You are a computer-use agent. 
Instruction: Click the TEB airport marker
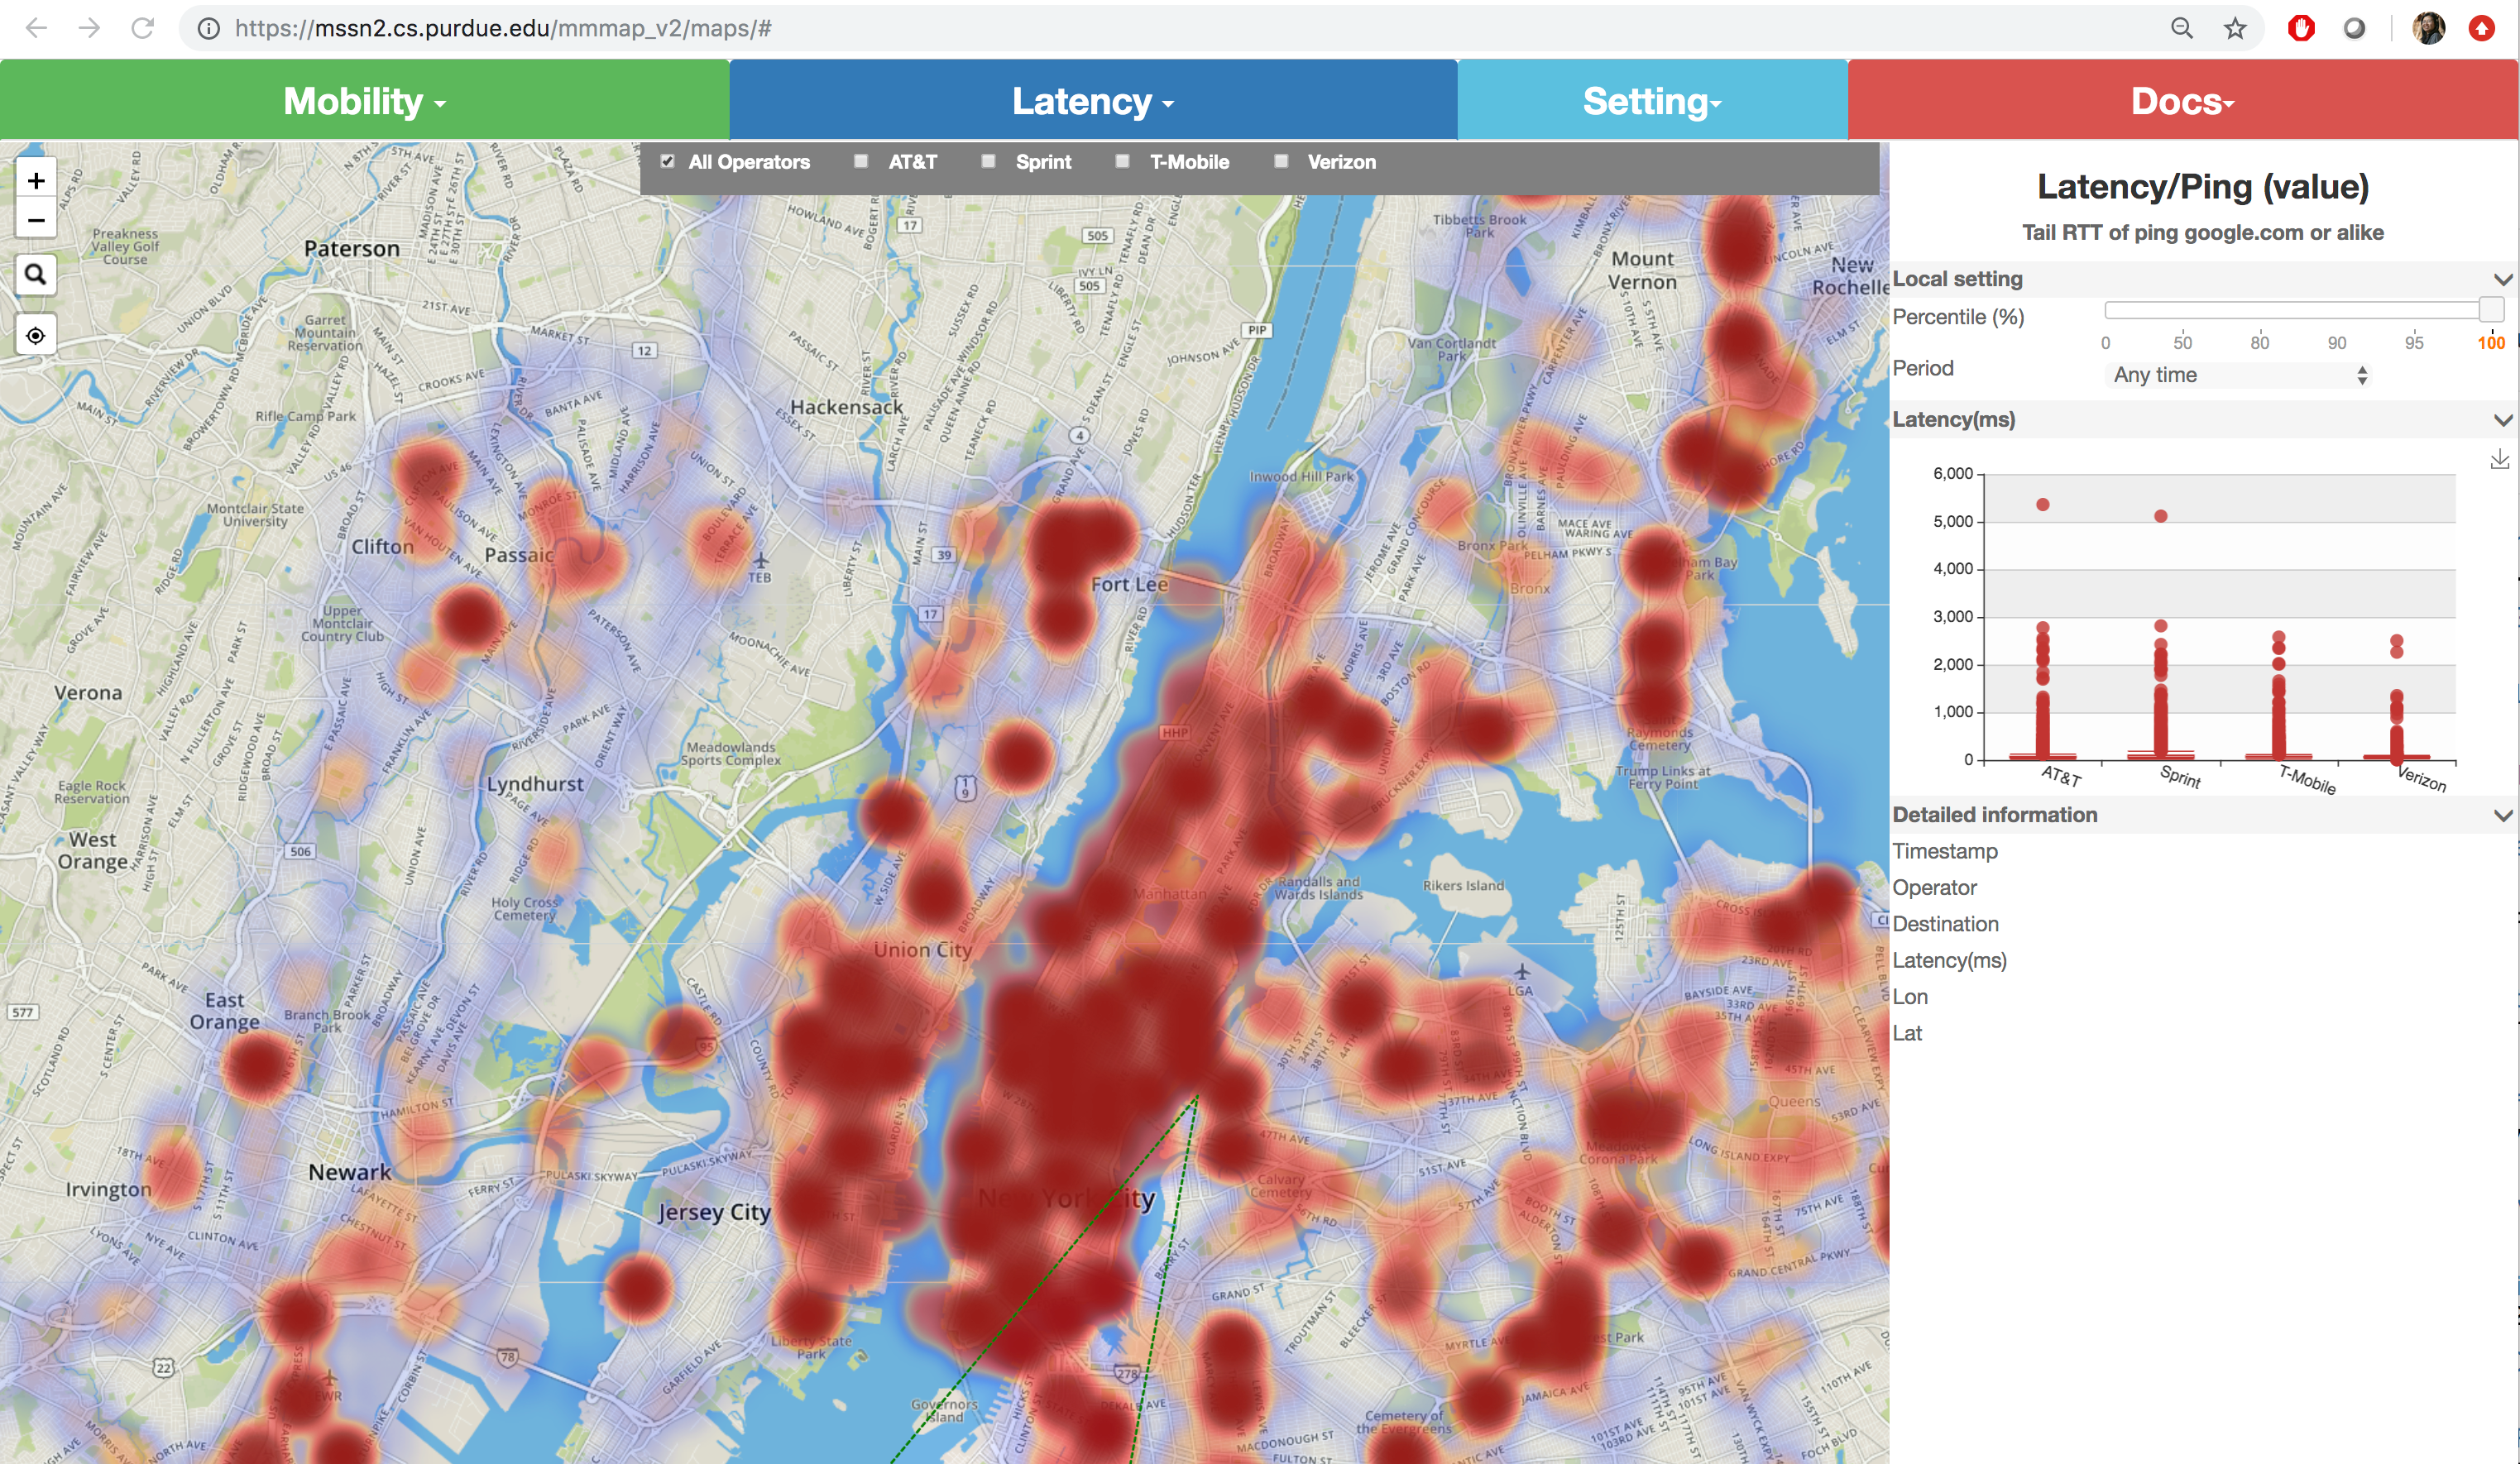[x=760, y=567]
